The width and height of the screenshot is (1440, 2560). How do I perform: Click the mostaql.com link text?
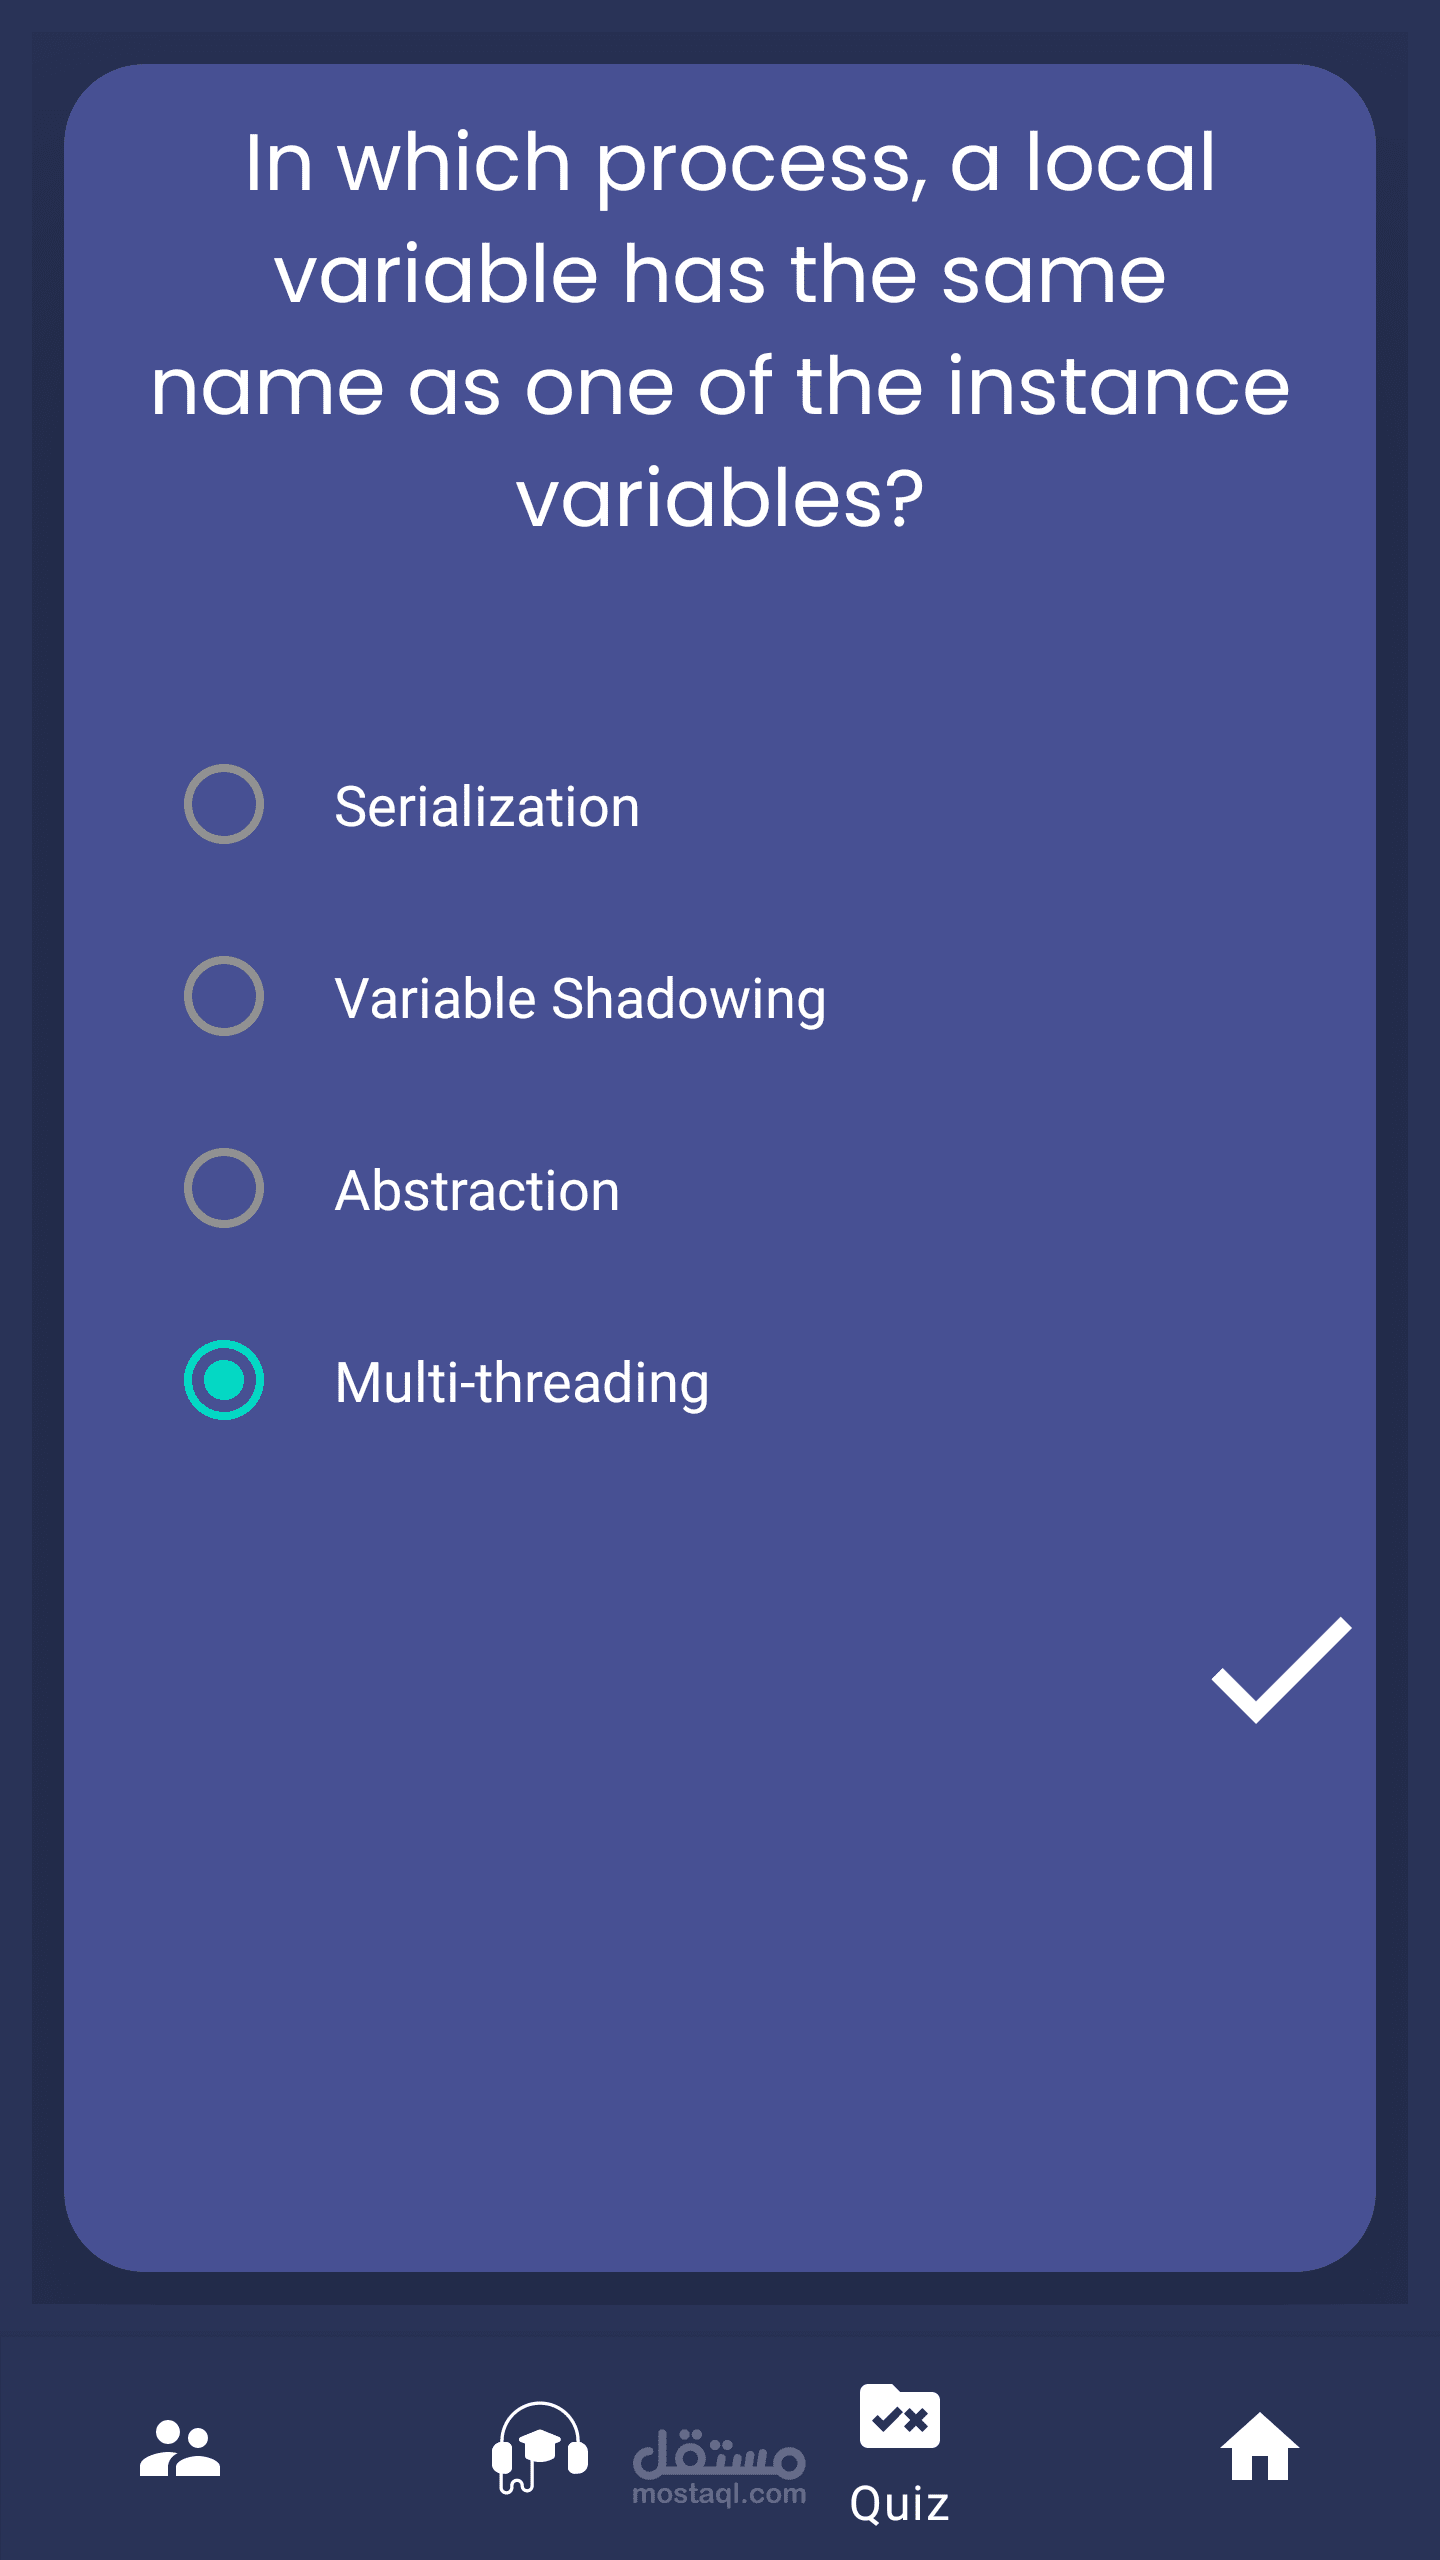pos(719,2494)
